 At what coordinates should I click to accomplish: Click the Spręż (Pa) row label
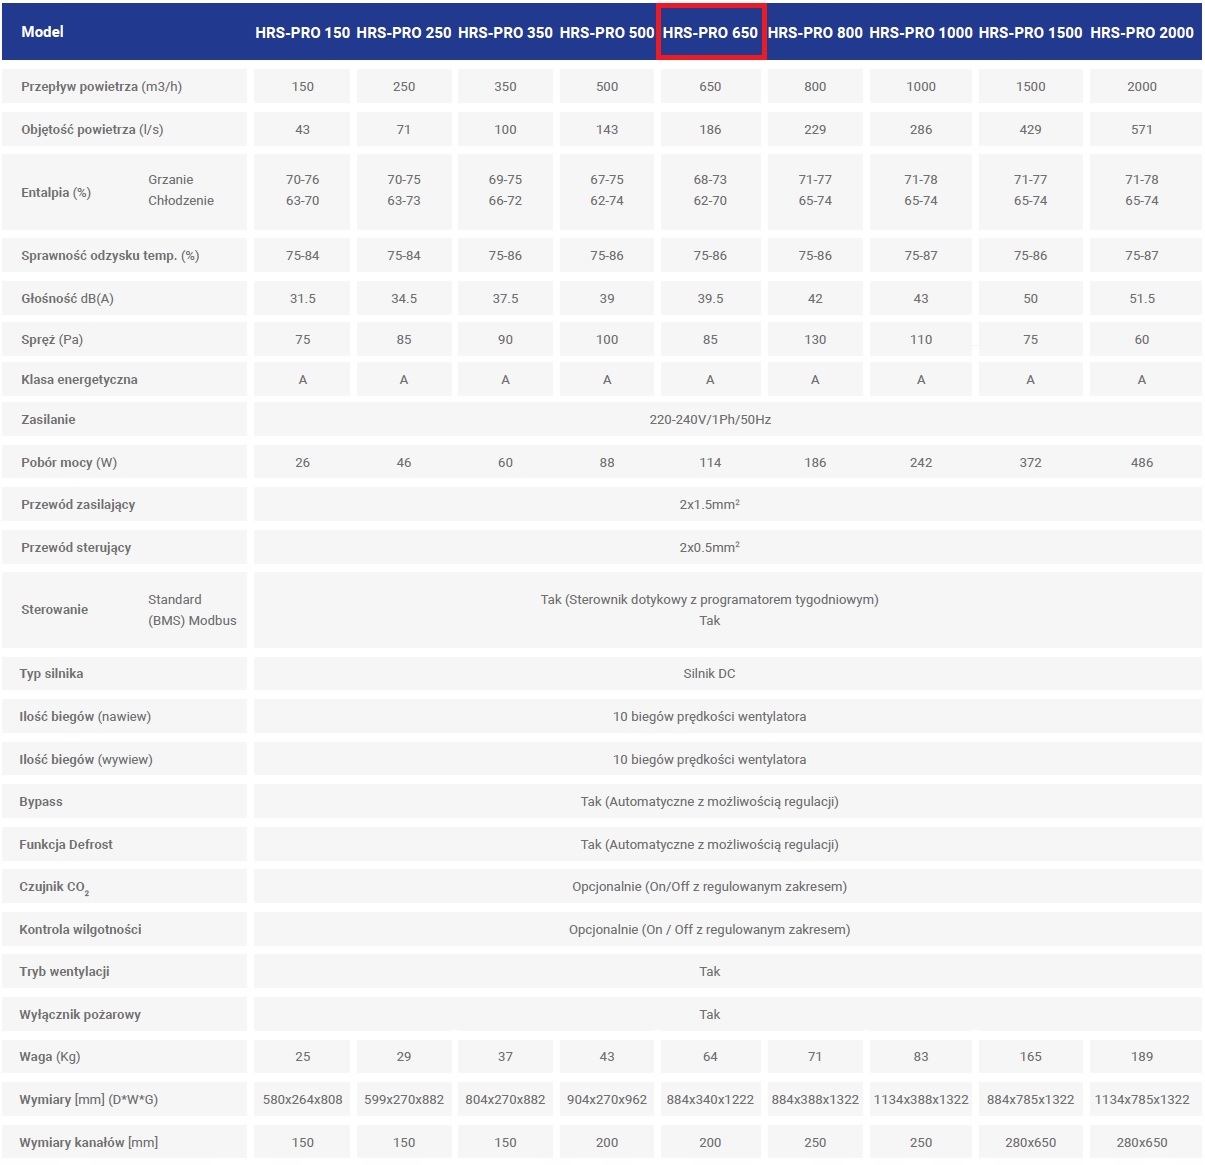[x=52, y=340]
